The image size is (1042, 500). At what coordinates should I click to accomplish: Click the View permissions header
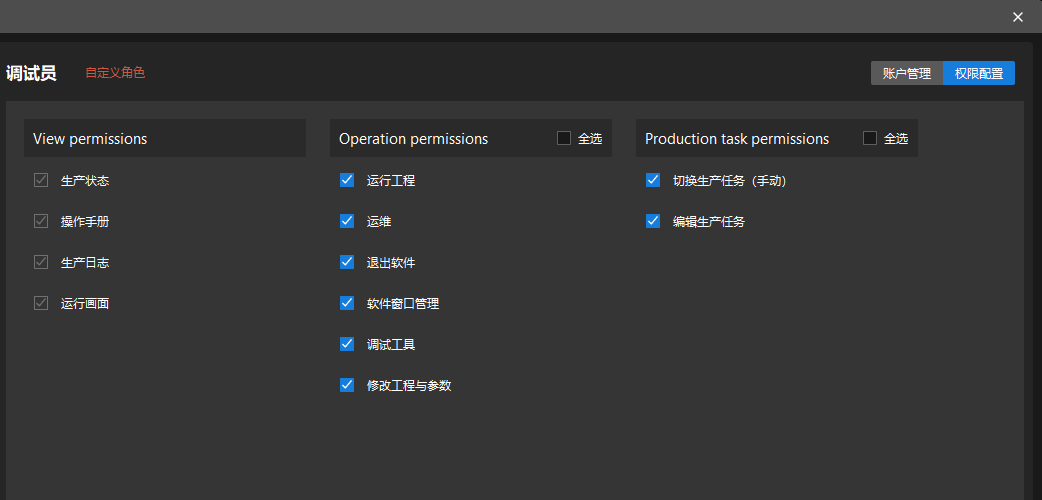(90, 139)
